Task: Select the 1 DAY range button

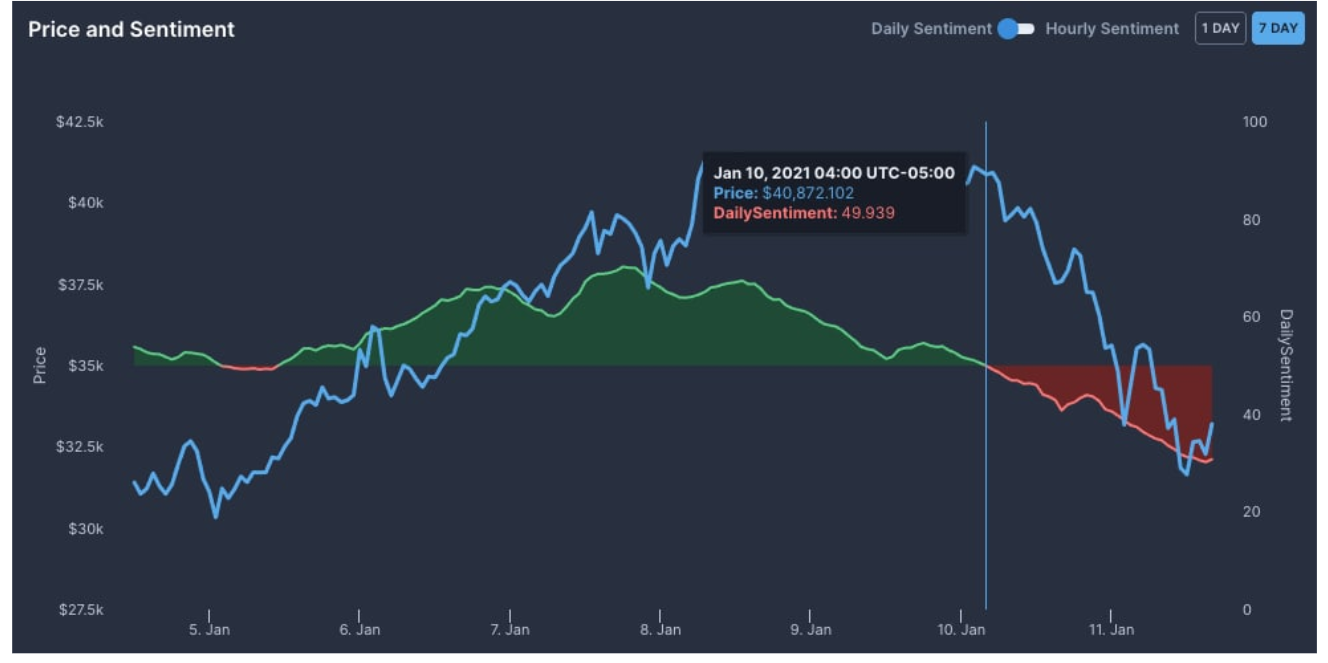Action: [1220, 28]
